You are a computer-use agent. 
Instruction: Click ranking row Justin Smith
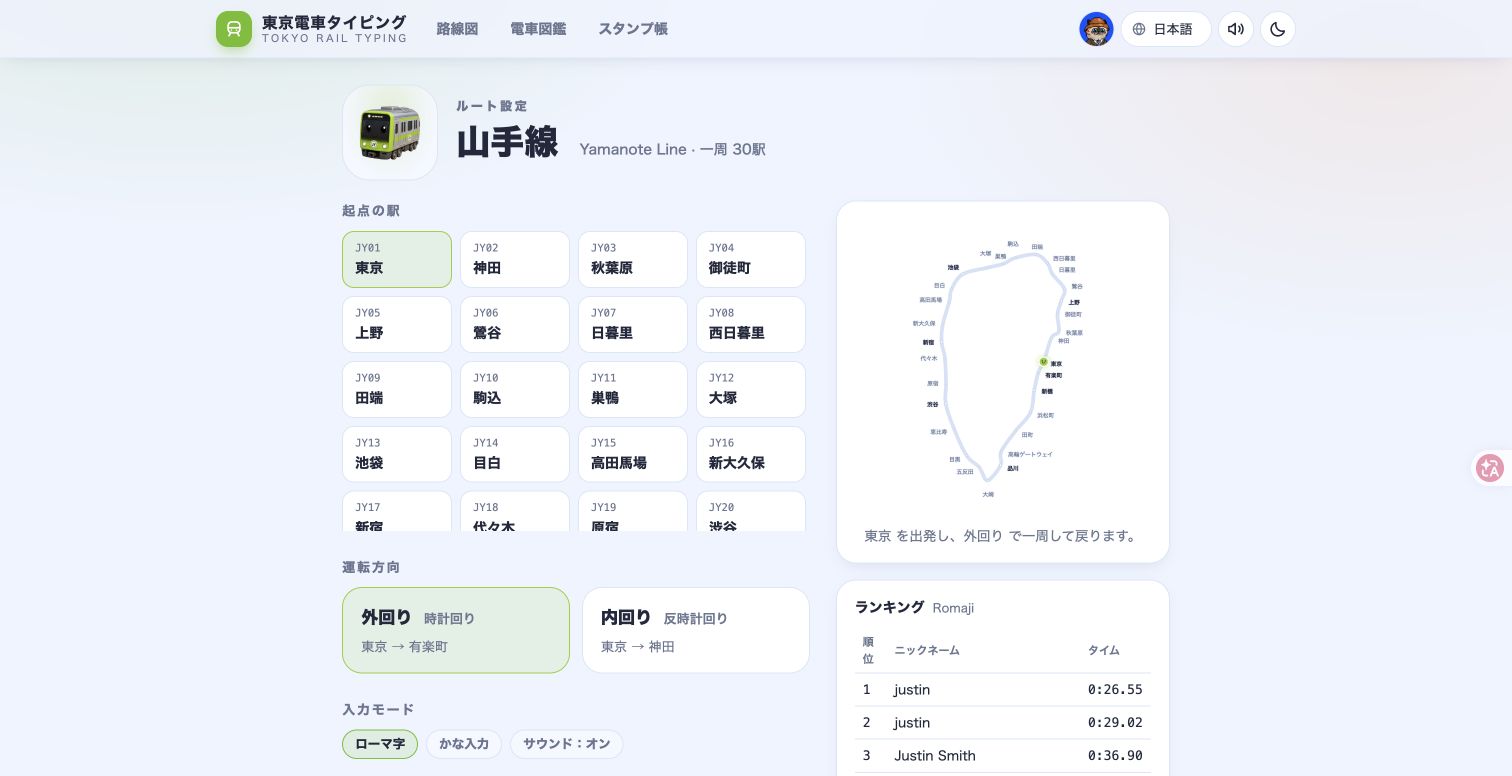(x=1002, y=756)
